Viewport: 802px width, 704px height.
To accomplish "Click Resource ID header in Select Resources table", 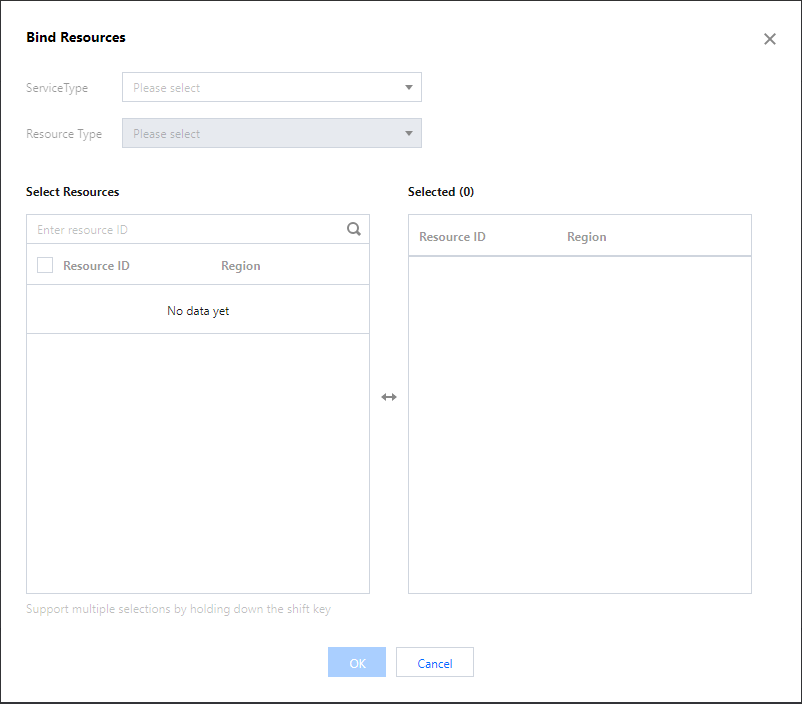I will (96, 266).
